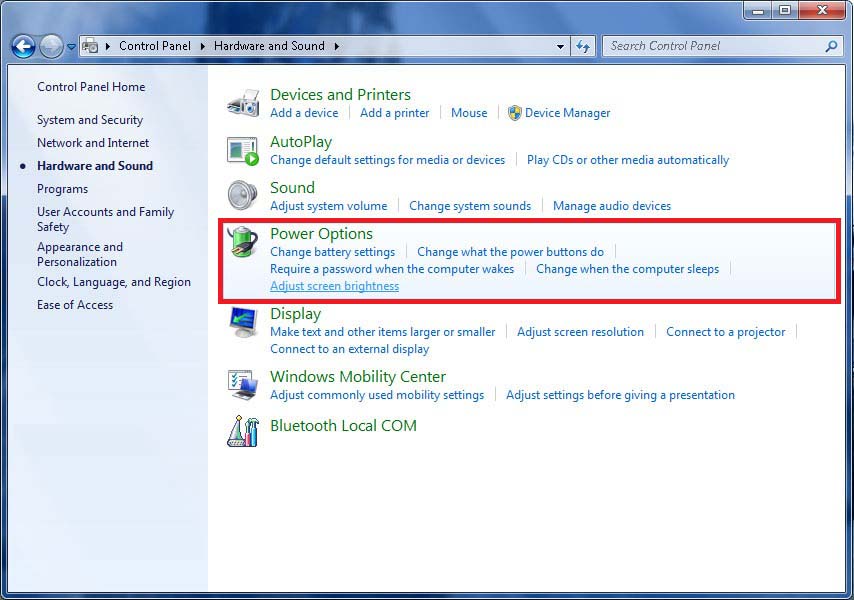Open the Mouse settings link
The height and width of the screenshot is (600, 854).
pyautogui.click(x=469, y=113)
